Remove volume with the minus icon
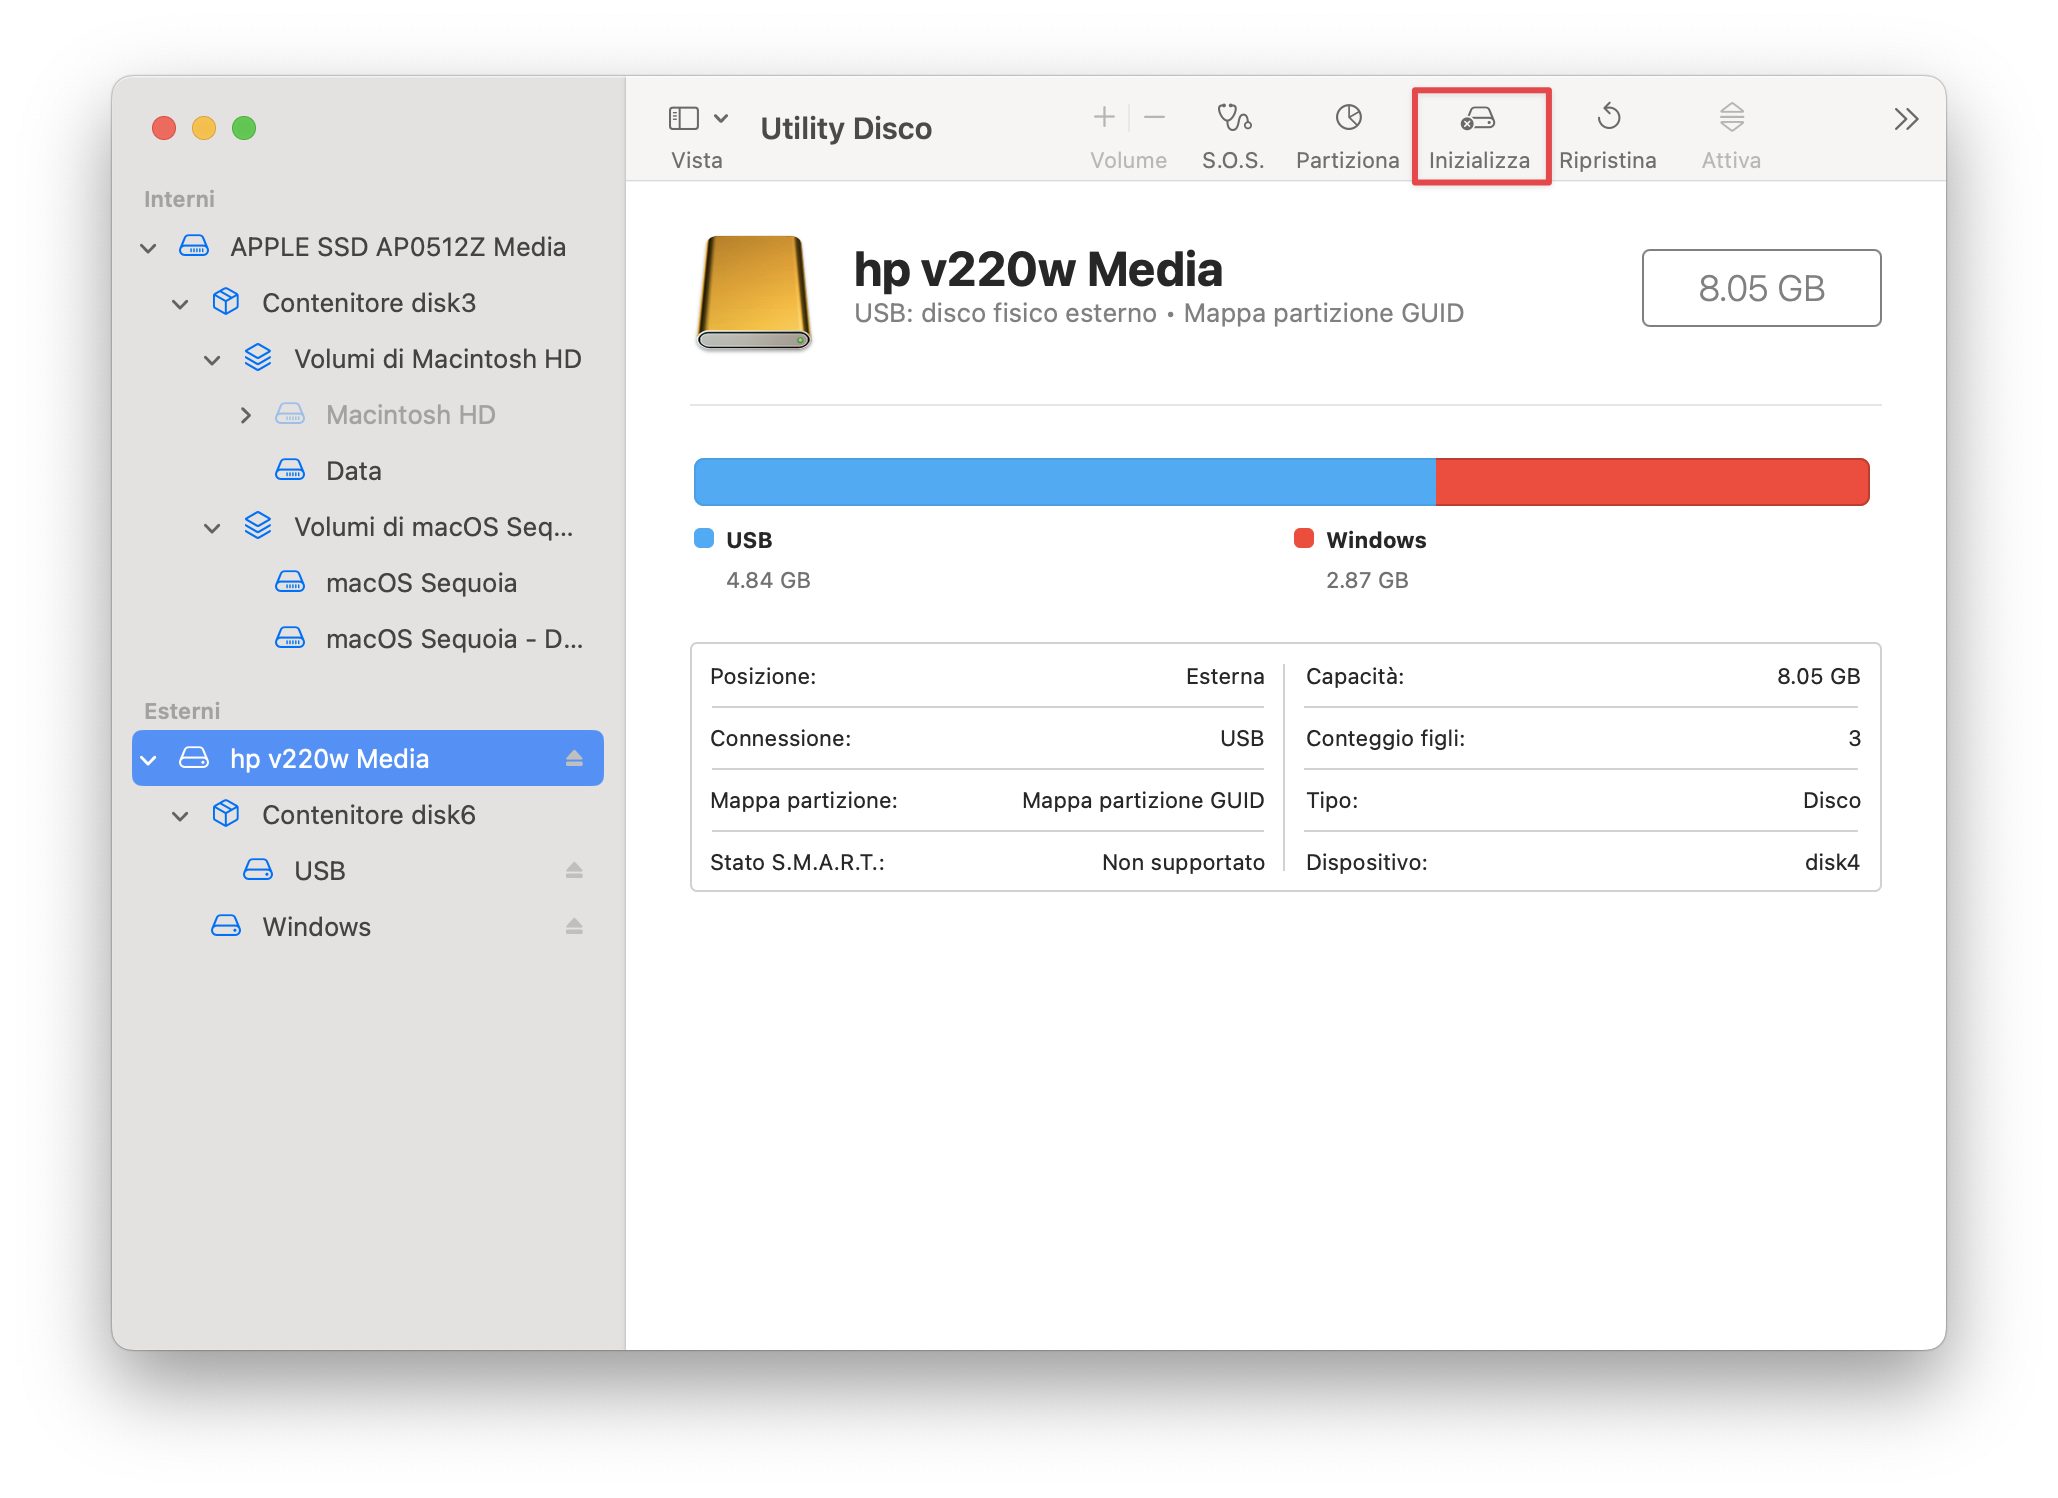The image size is (2058, 1498). (x=1154, y=118)
